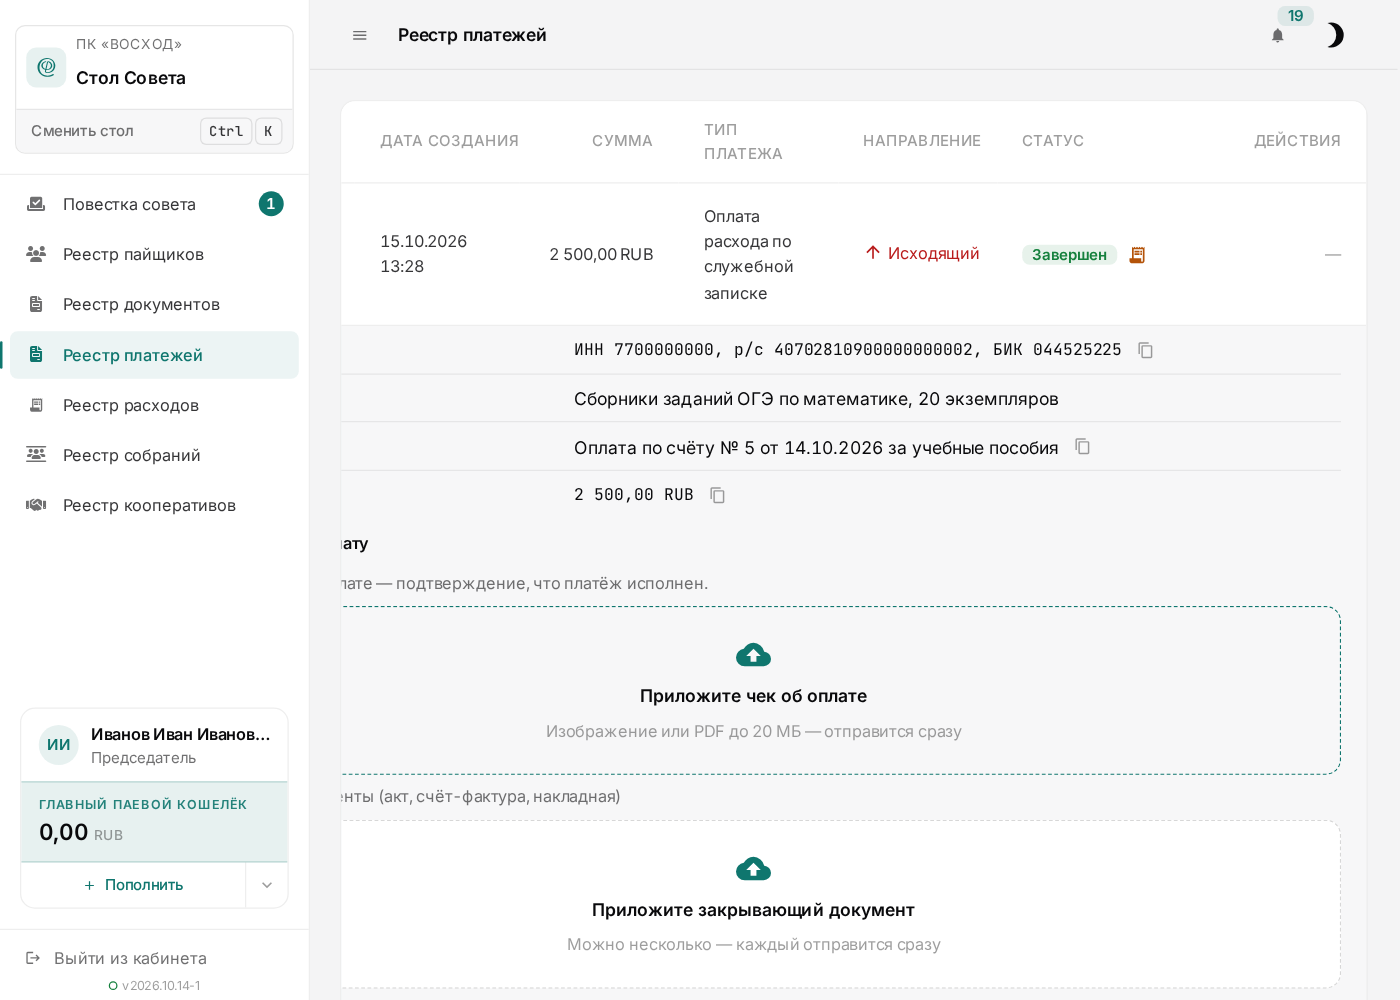Click the Пополнить wallet button
This screenshot has height=1000, width=1400.
point(133,885)
